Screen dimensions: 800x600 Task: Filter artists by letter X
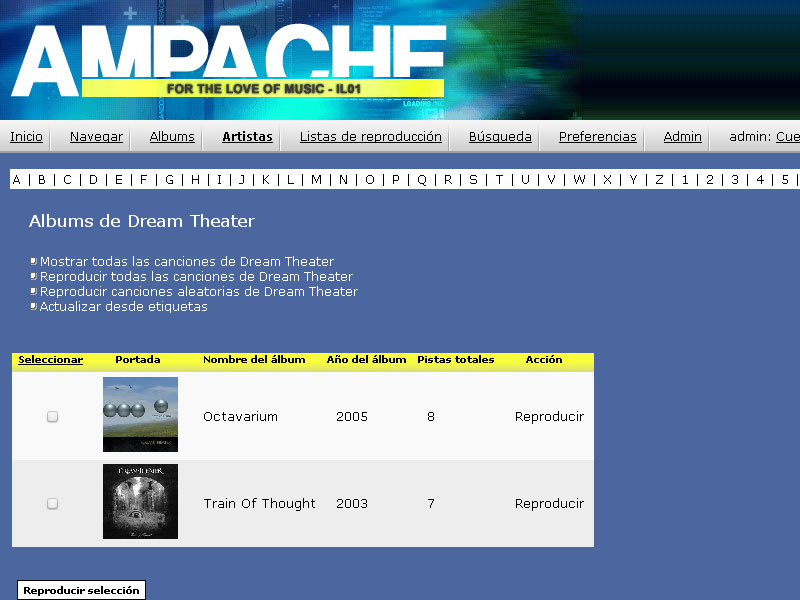[x=607, y=180]
